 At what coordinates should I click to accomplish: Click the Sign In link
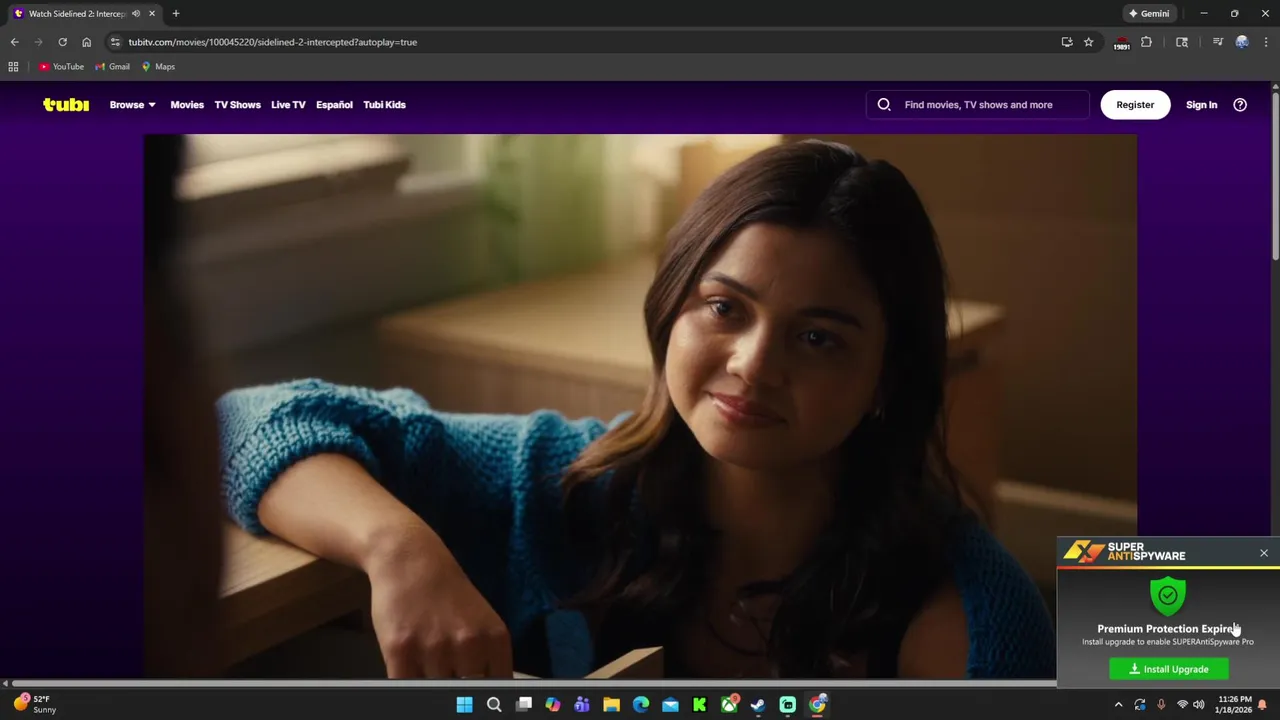click(x=1201, y=104)
